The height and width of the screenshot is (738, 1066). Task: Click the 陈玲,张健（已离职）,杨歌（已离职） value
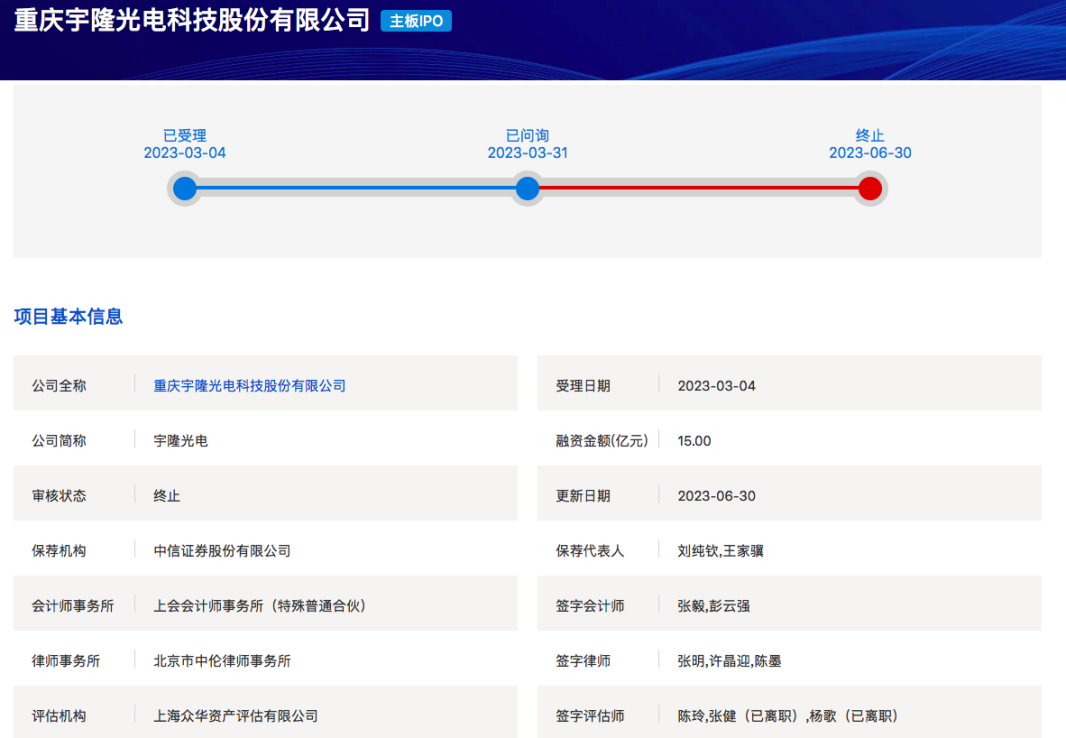click(790, 716)
